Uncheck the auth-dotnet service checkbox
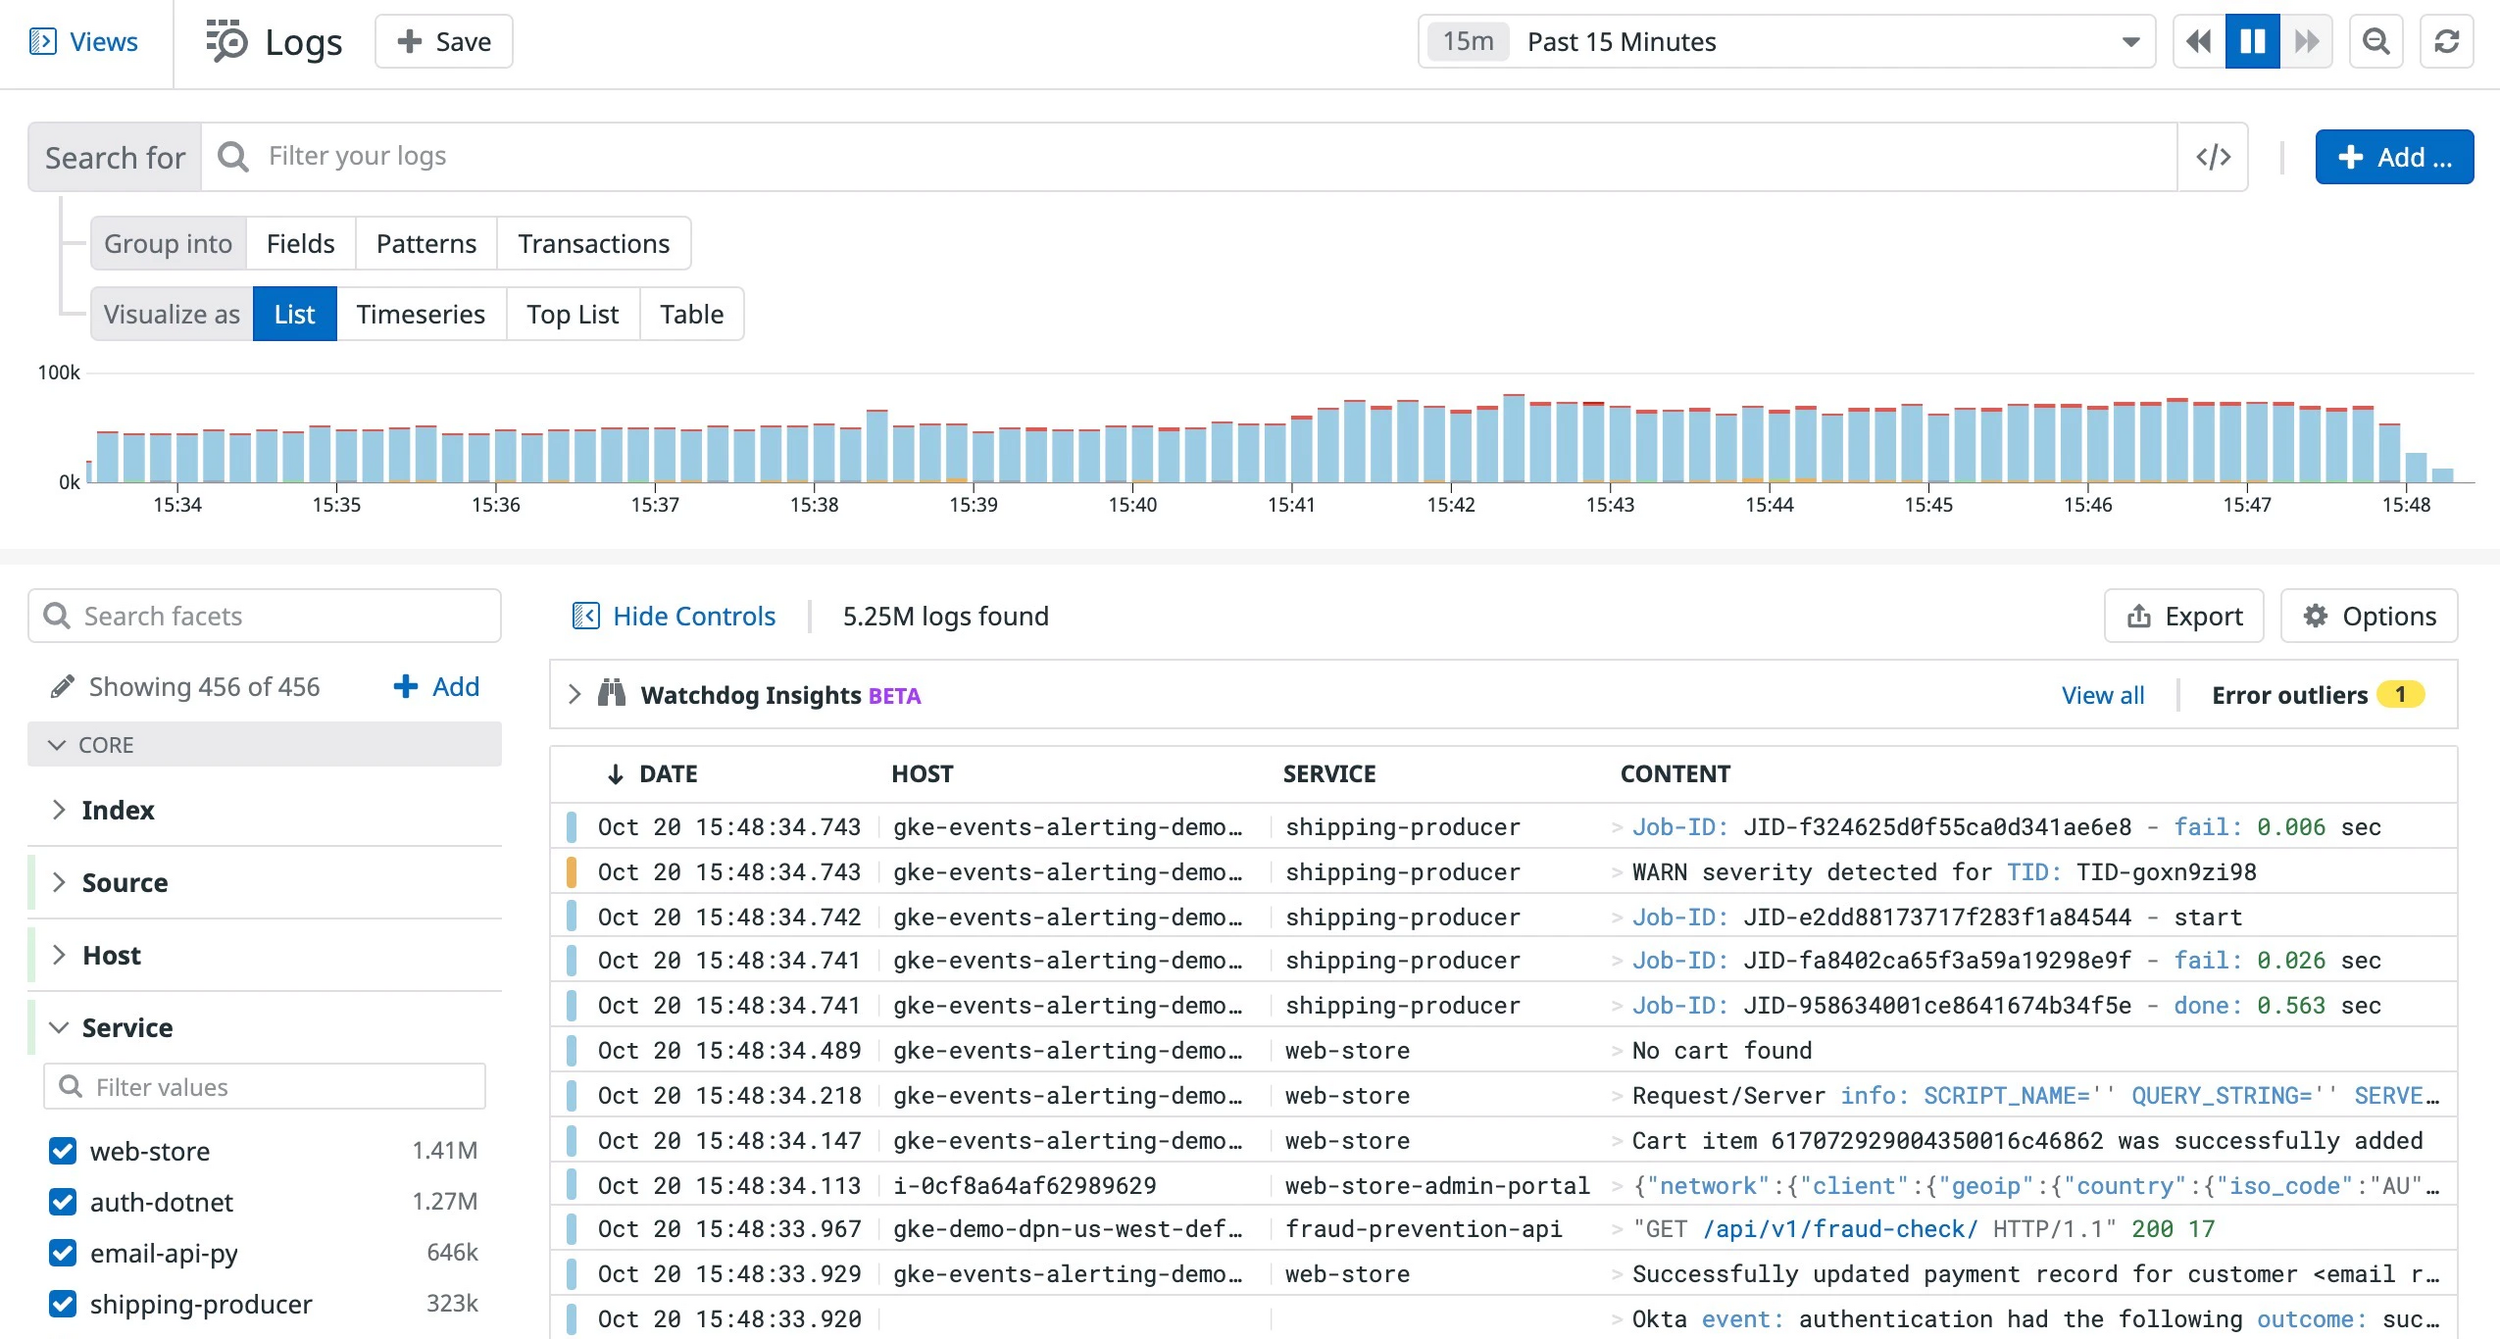The image size is (2500, 1339). coord(63,1201)
